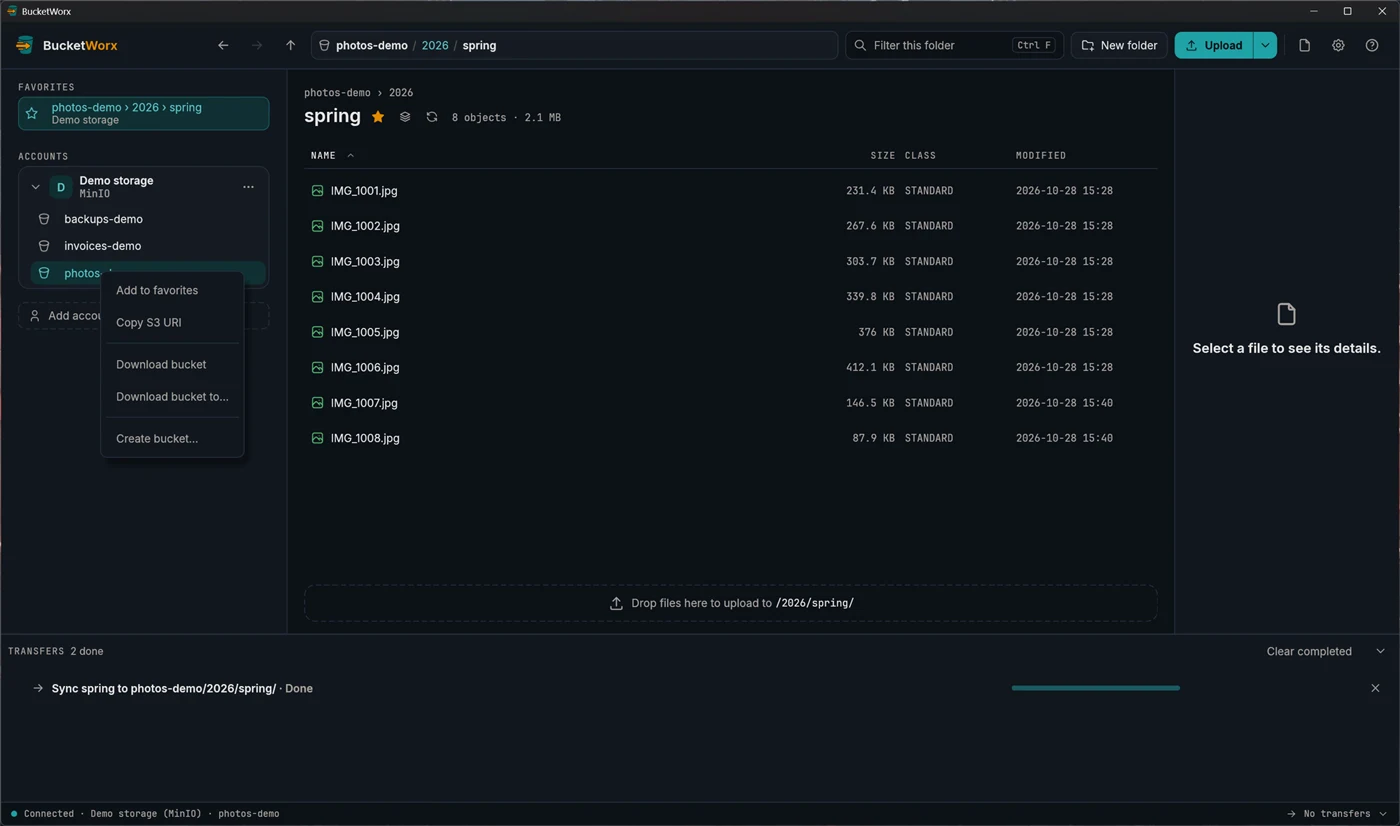Navigate up one folder level
This screenshot has height=826, width=1400.
pyautogui.click(x=290, y=45)
